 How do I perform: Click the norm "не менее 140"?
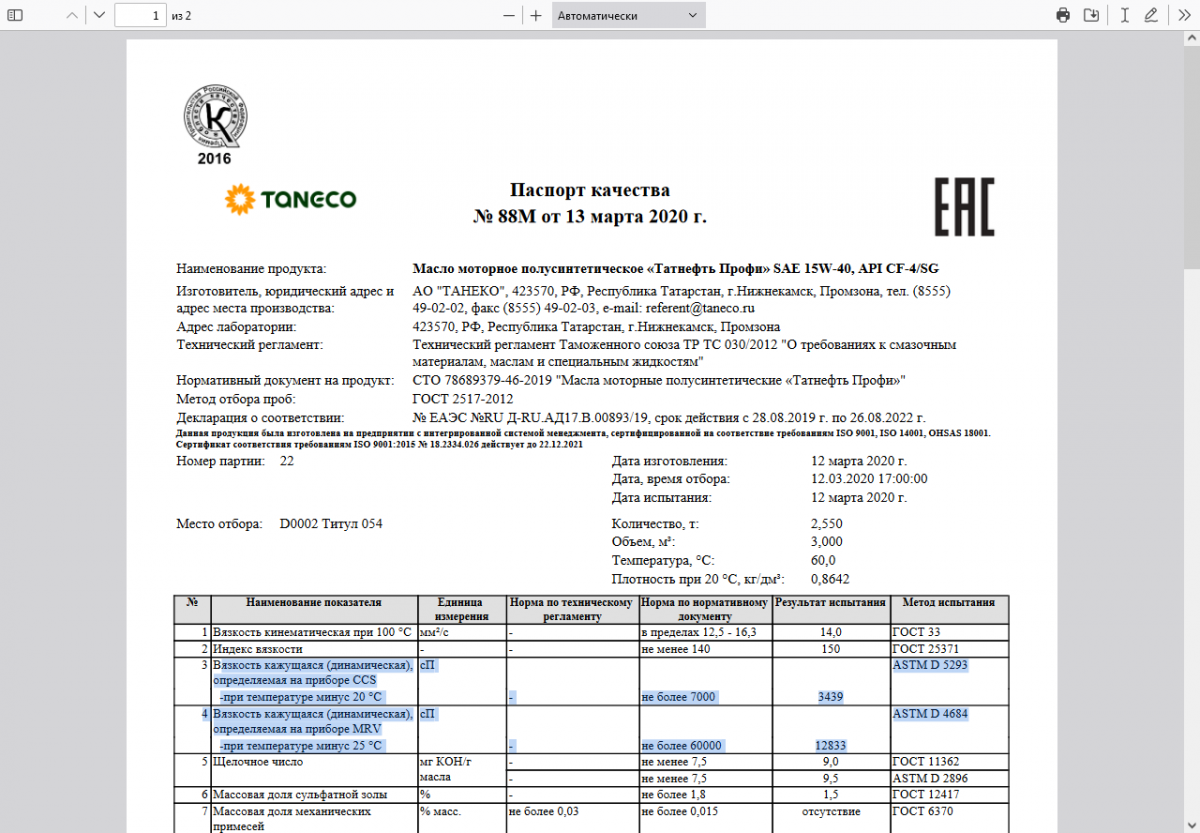[675, 649]
